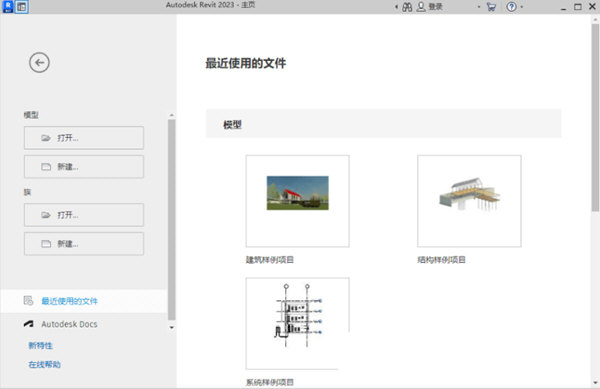Toggle the home view panel icon

point(22,7)
